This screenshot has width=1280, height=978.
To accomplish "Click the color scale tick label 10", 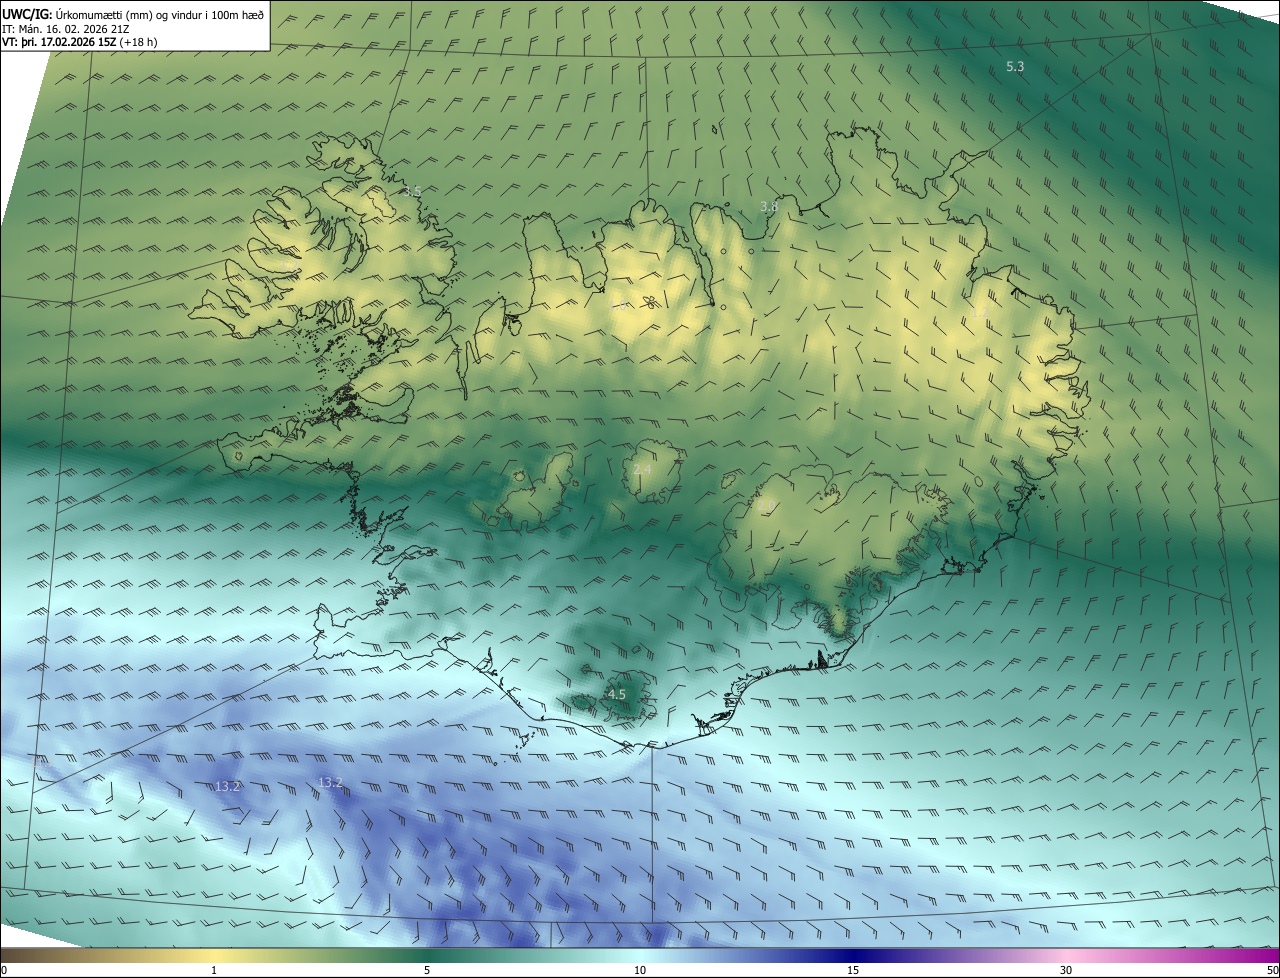I will coord(640,970).
